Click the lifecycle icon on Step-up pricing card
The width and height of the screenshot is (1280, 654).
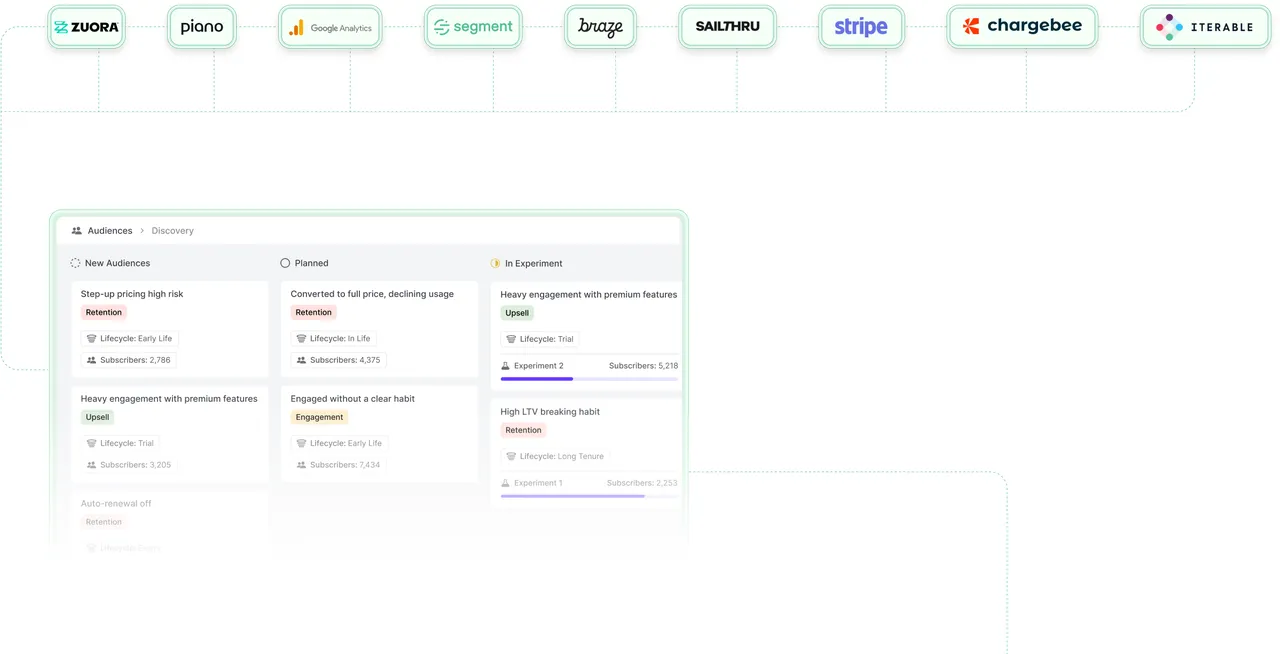(x=92, y=339)
